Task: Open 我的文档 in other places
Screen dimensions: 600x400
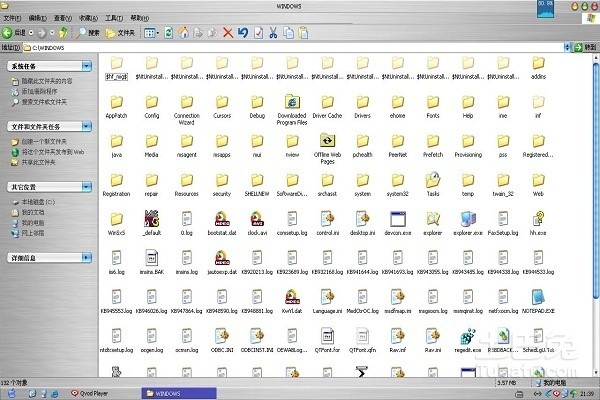Action: [33, 212]
